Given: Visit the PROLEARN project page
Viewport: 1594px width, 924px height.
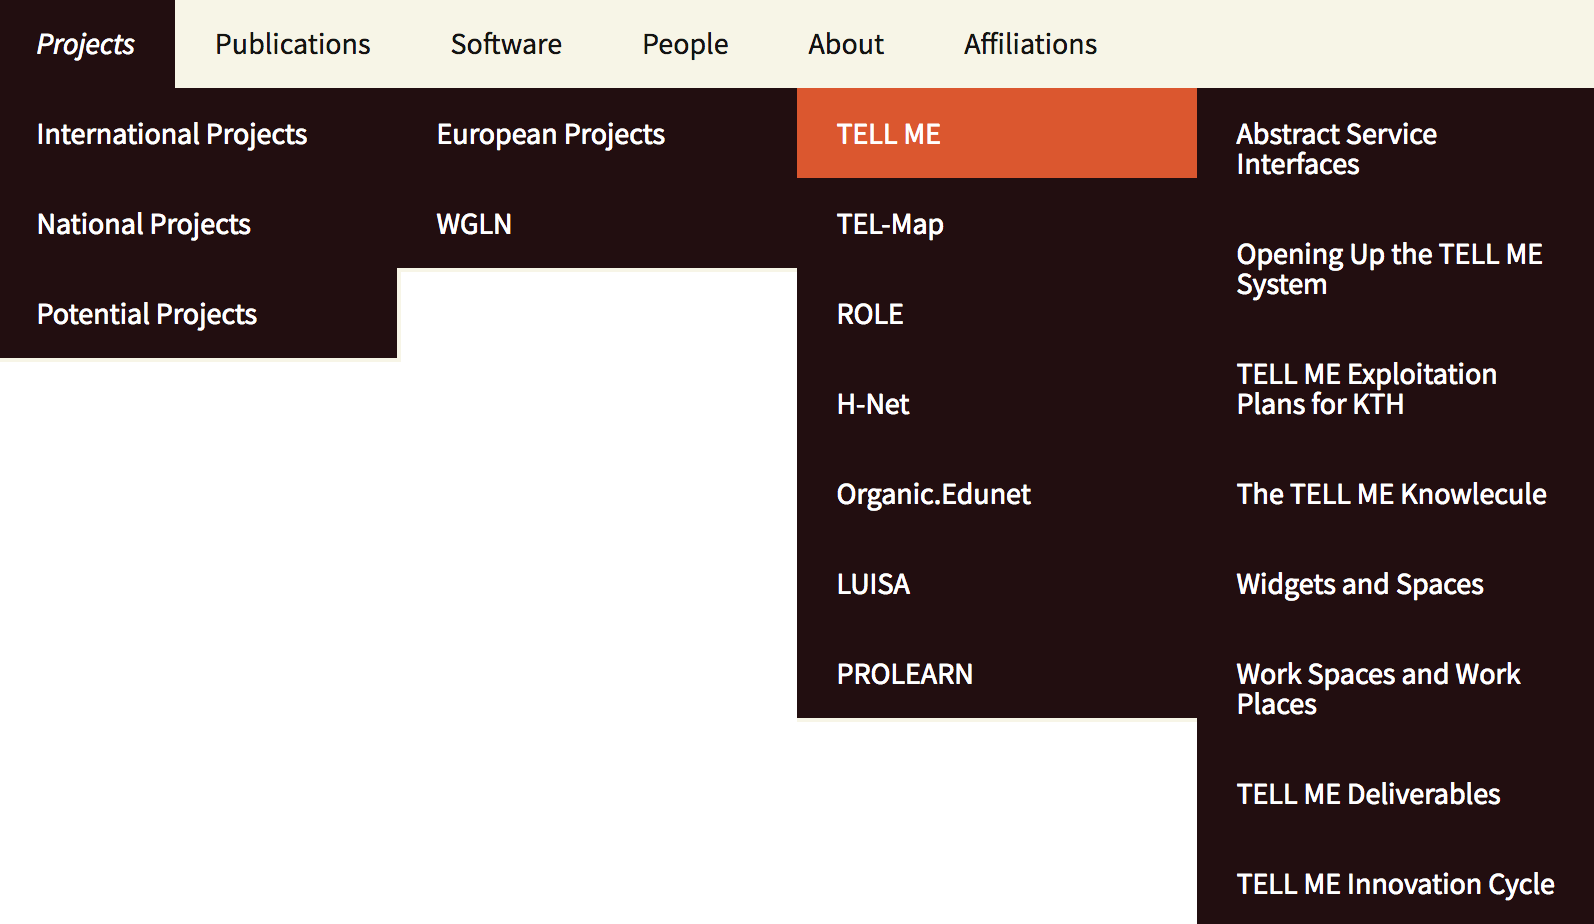Looking at the screenshot, I should (905, 674).
